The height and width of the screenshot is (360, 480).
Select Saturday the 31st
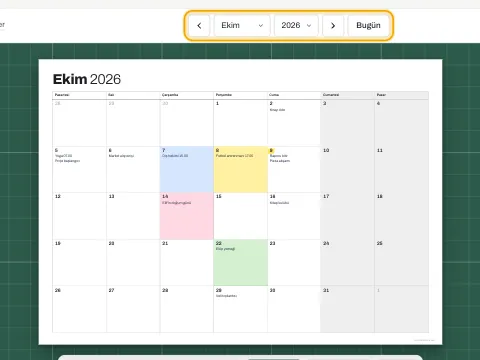[x=347, y=309]
